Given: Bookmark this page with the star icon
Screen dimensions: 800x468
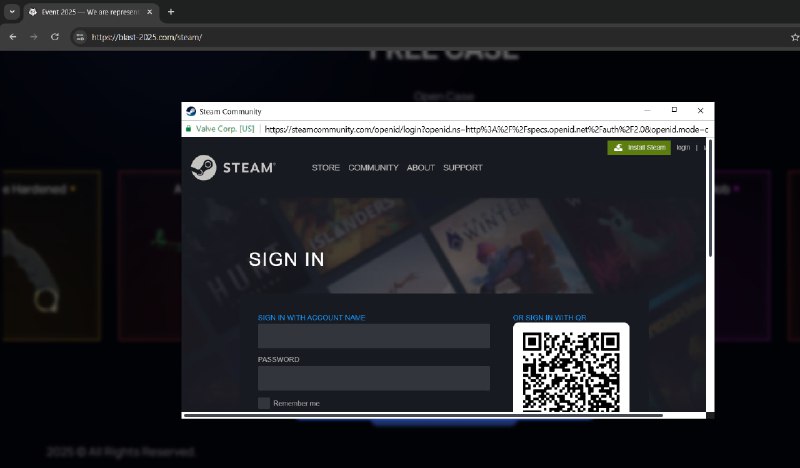Looking at the screenshot, I should click(794, 37).
